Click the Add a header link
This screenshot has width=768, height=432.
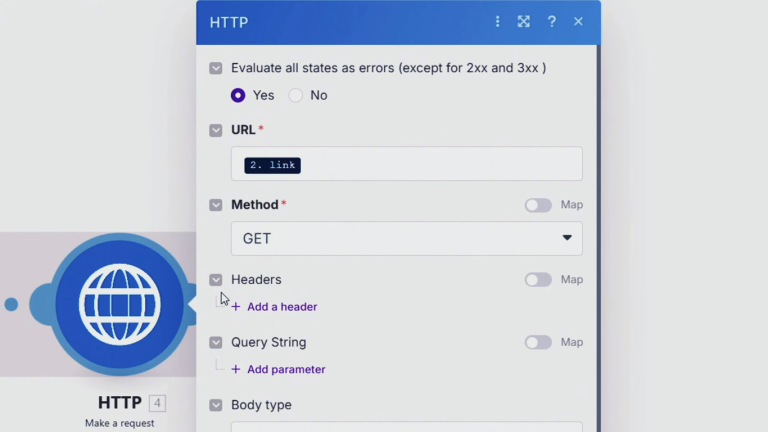282,307
